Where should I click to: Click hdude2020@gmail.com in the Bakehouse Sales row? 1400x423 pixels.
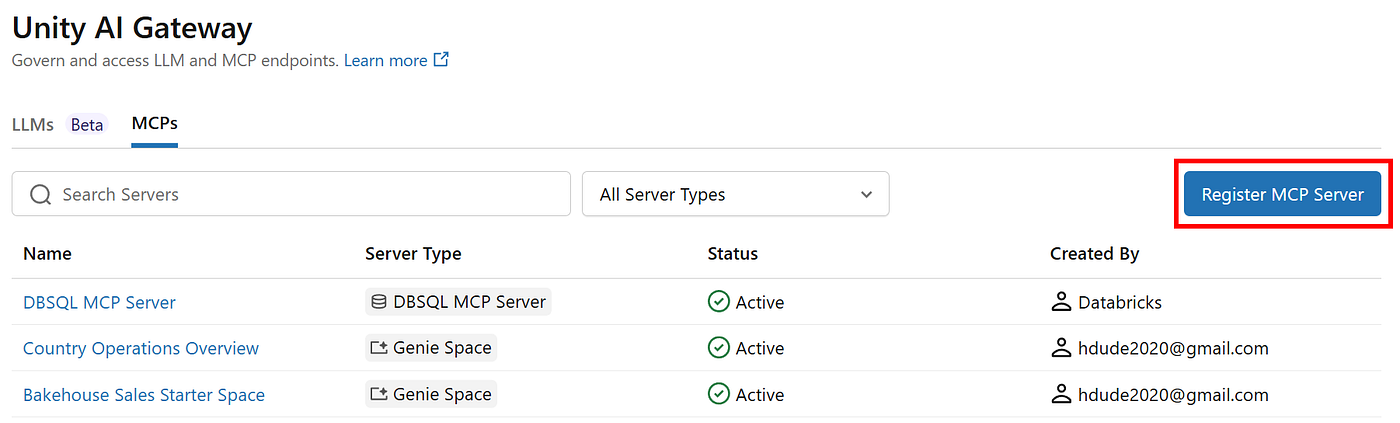(1173, 395)
